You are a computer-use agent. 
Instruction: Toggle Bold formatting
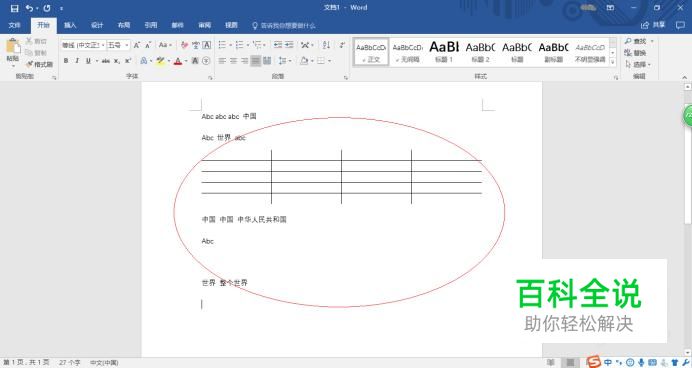click(66, 61)
